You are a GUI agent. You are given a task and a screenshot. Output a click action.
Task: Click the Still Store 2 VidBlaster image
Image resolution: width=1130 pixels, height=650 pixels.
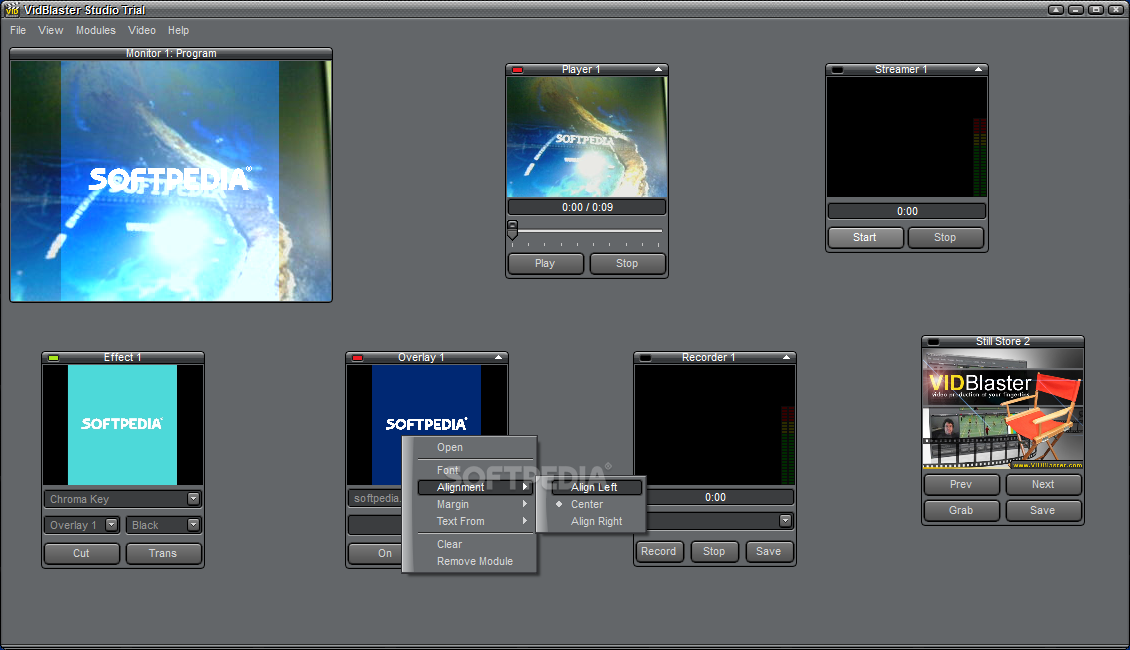pos(1003,409)
